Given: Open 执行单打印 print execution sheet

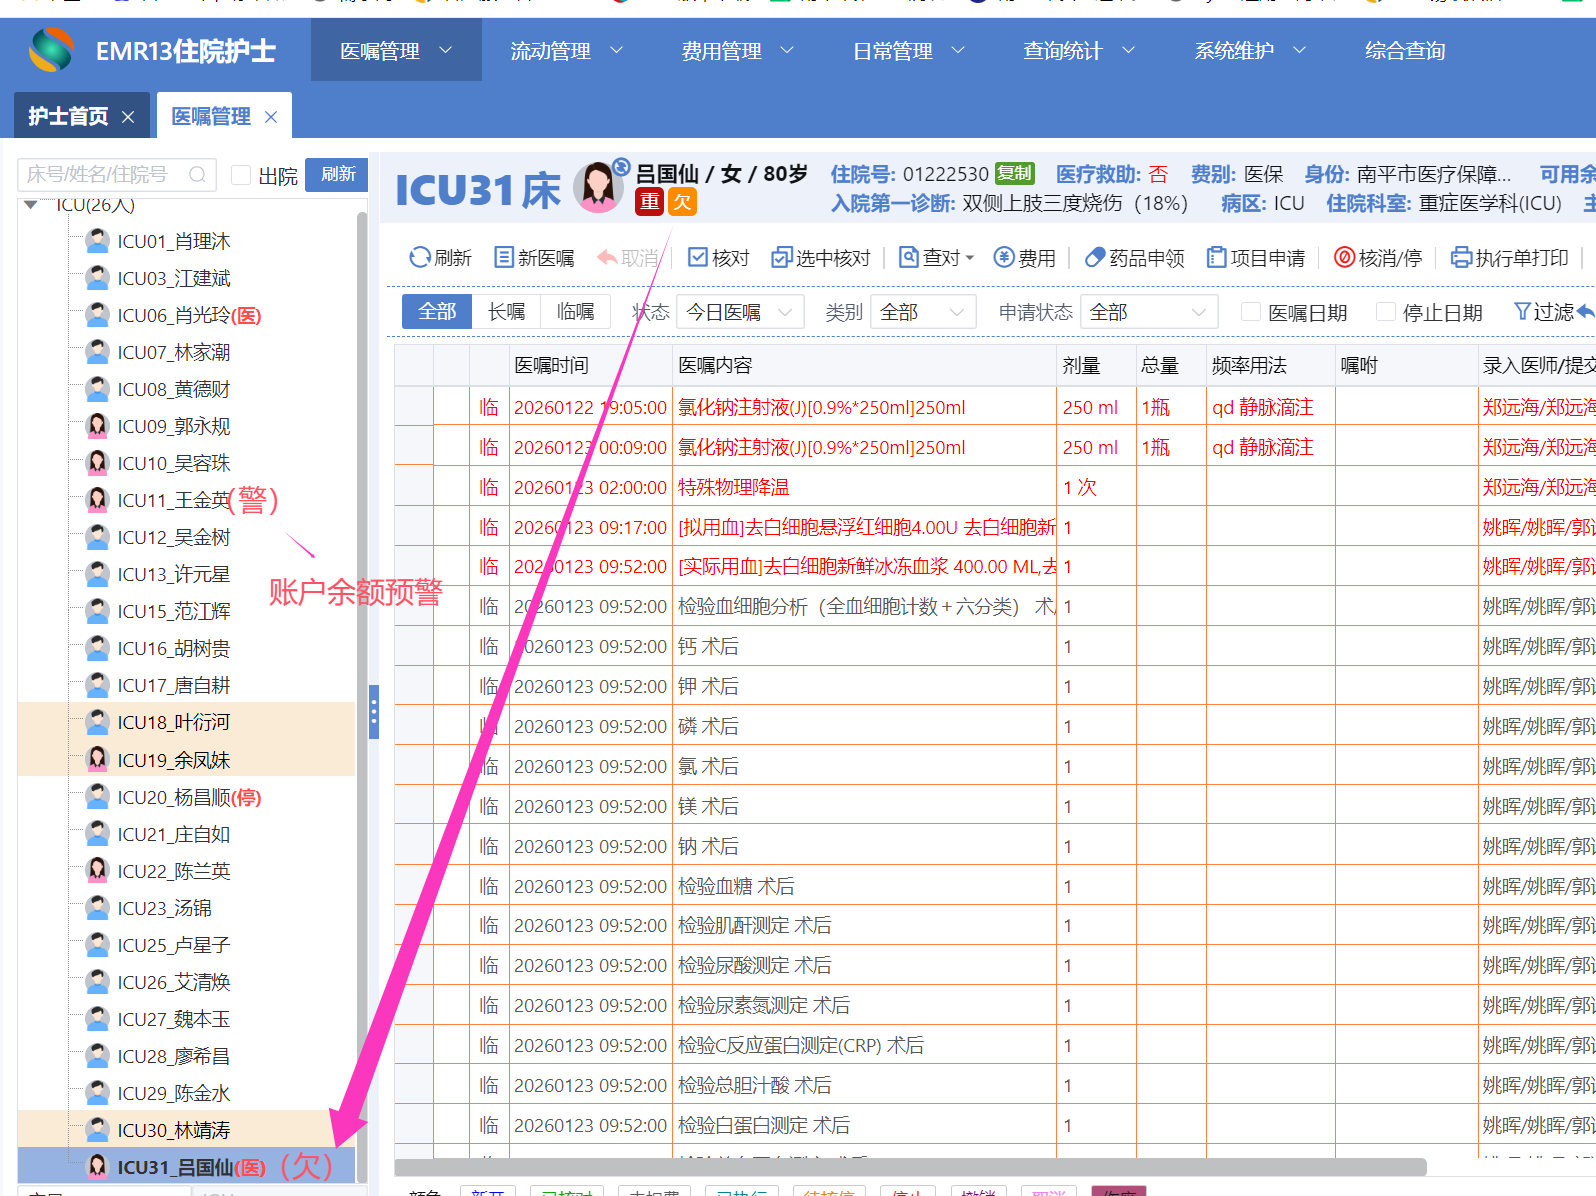Looking at the screenshot, I should 1510,258.
